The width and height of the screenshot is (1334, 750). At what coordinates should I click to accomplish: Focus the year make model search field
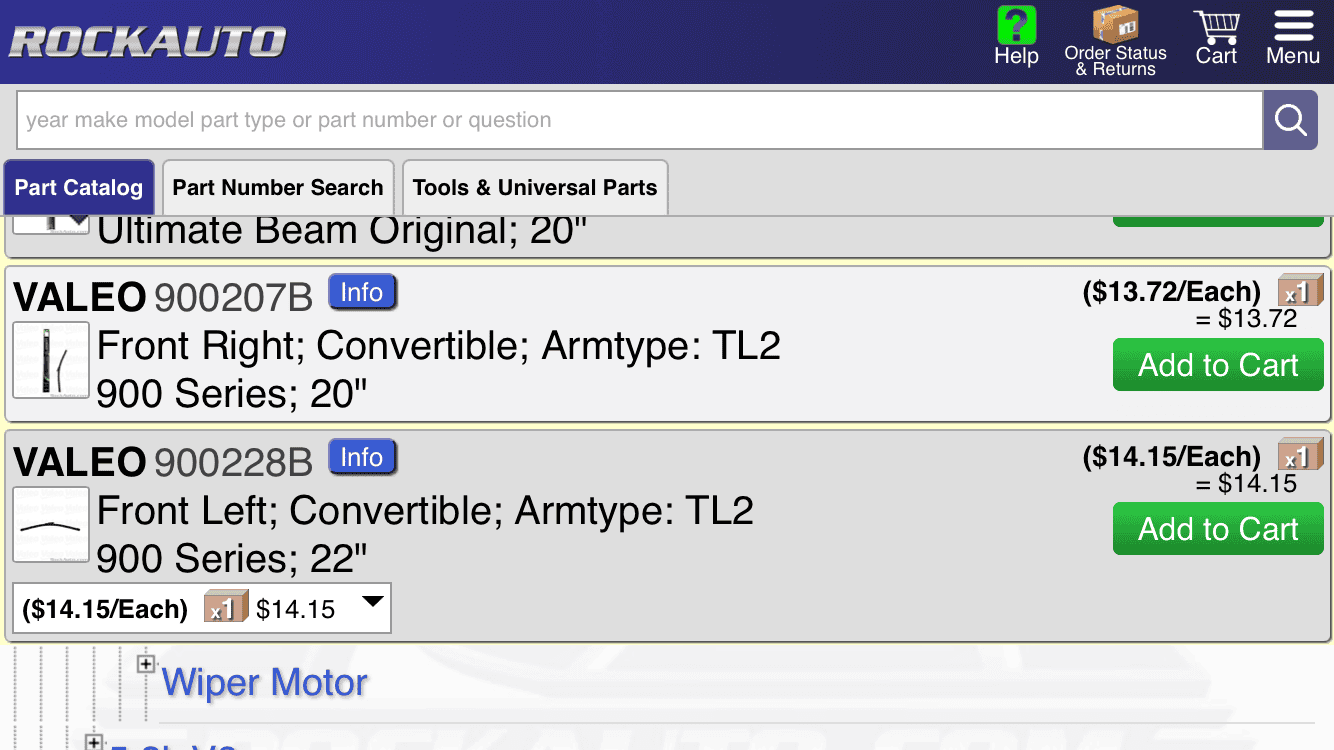[640, 121]
